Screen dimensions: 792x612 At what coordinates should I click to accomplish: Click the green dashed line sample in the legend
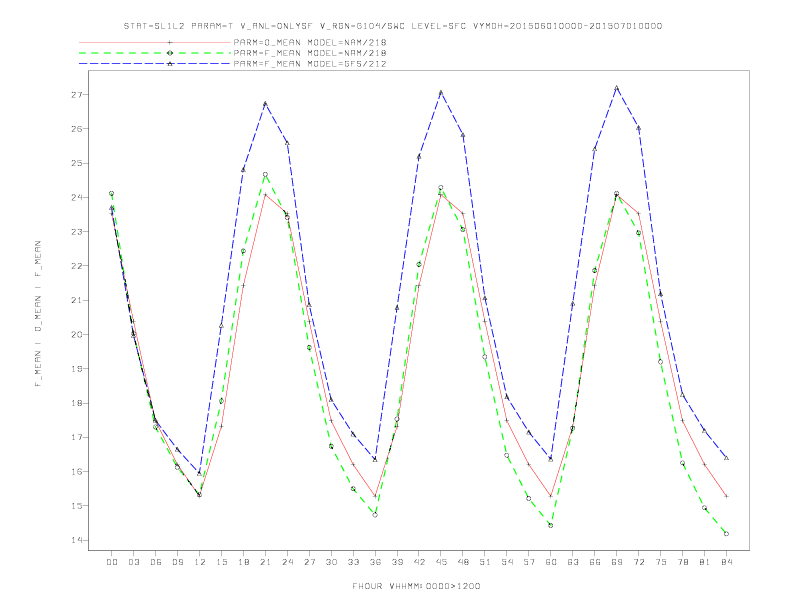(155, 53)
